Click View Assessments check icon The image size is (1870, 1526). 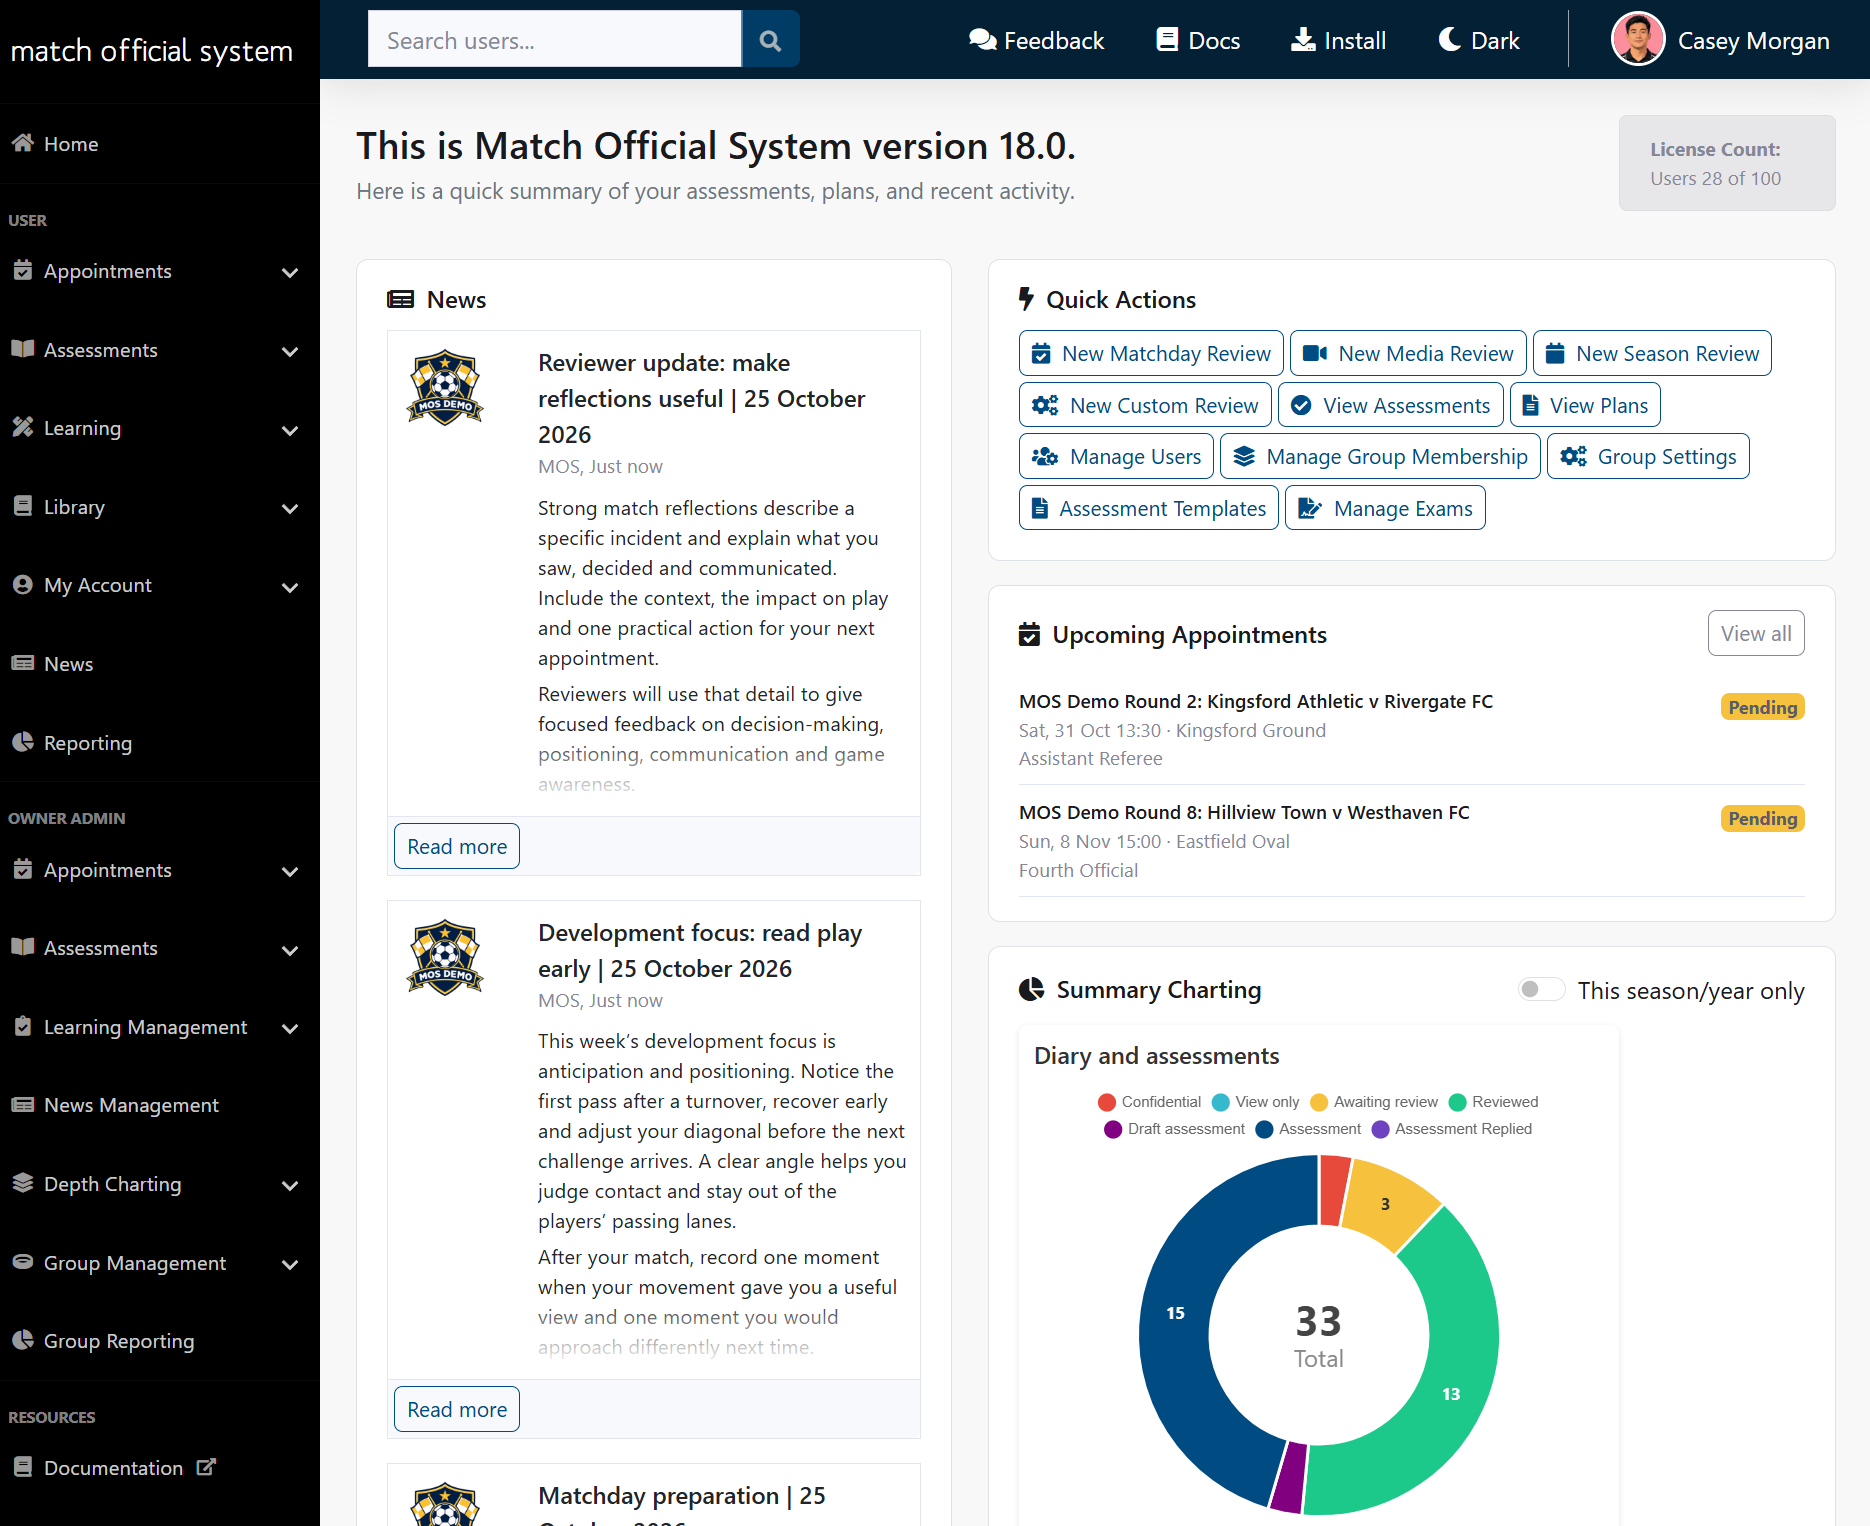(x=1301, y=406)
